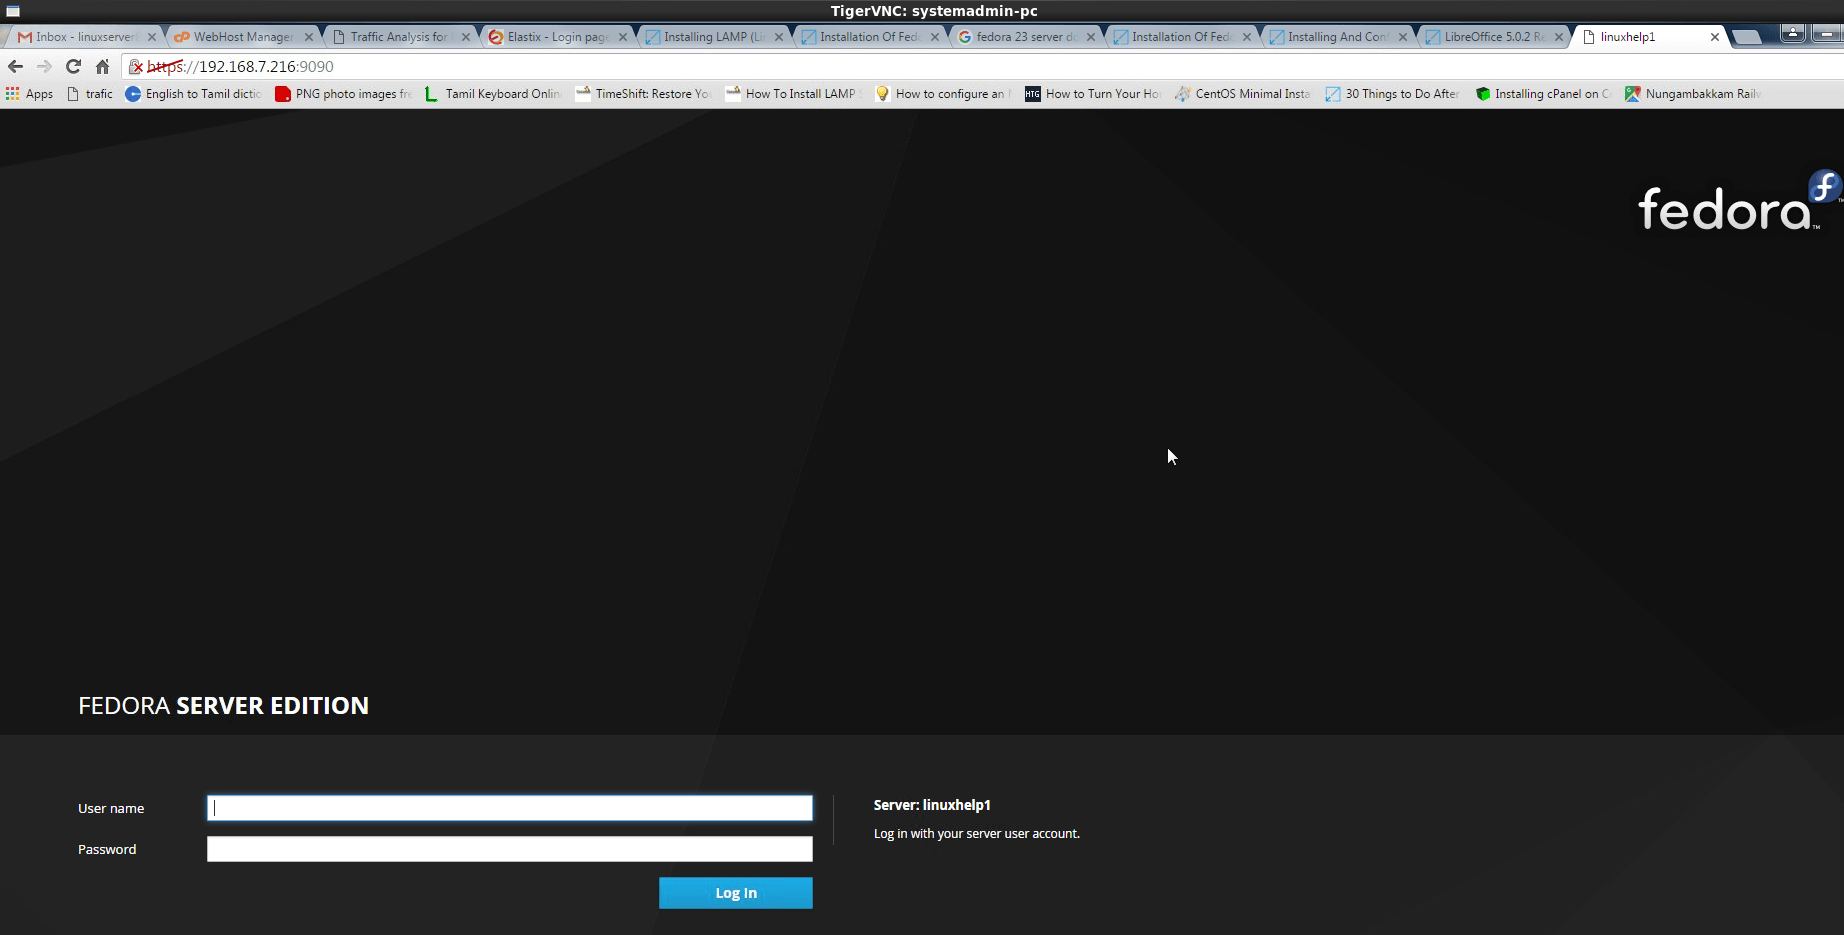Image resolution: width=1844 pixels, height=935 pixels.
Task: Click the insecure HTTPS warning icon
Action: coord(136,67)
